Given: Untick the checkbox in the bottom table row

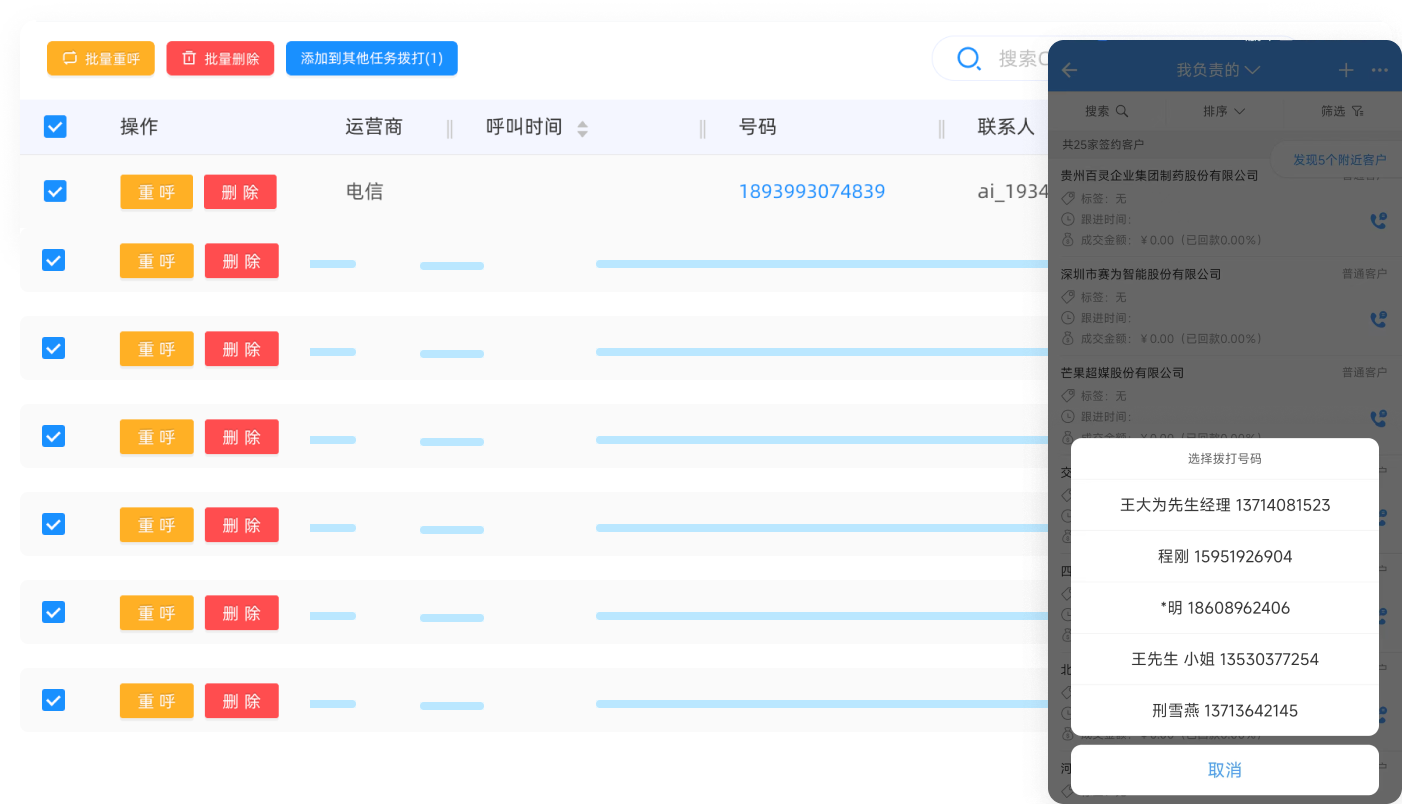Looking at the screenshot, I should [x=54, y=700].
